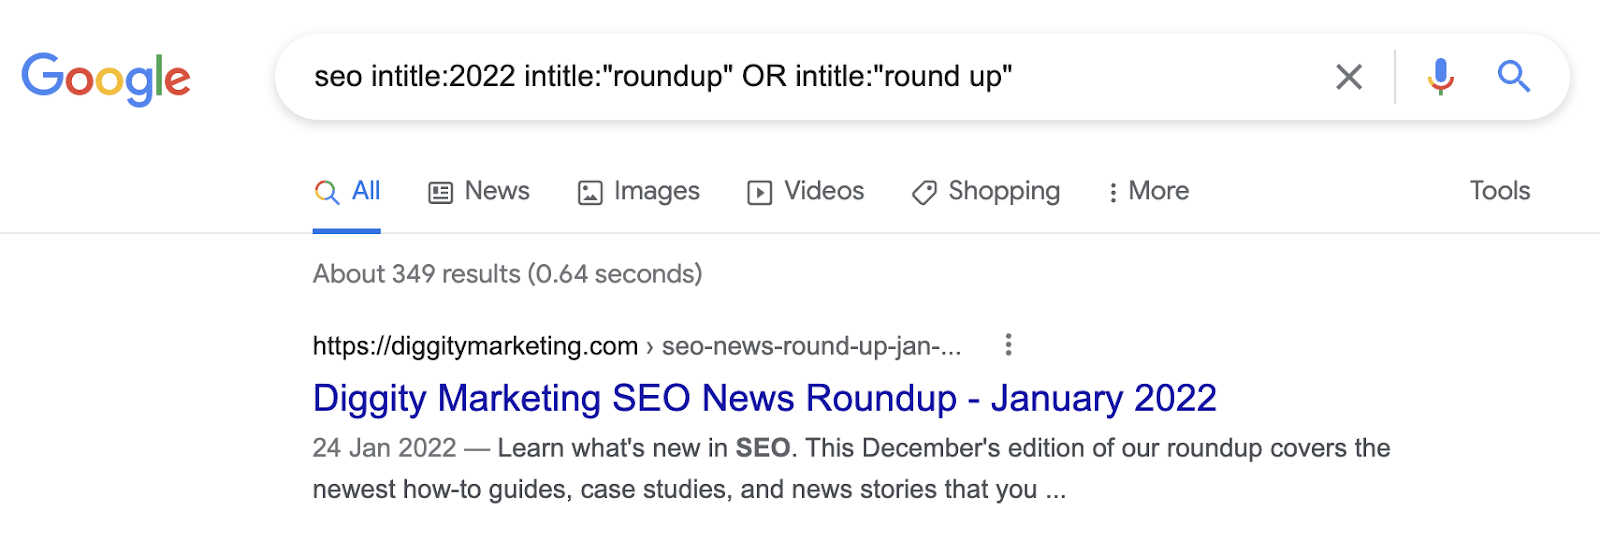Click the Images tab picture icon
Image resolution: width=1600 pixels, height=541 pixels.
click(590, 193)
